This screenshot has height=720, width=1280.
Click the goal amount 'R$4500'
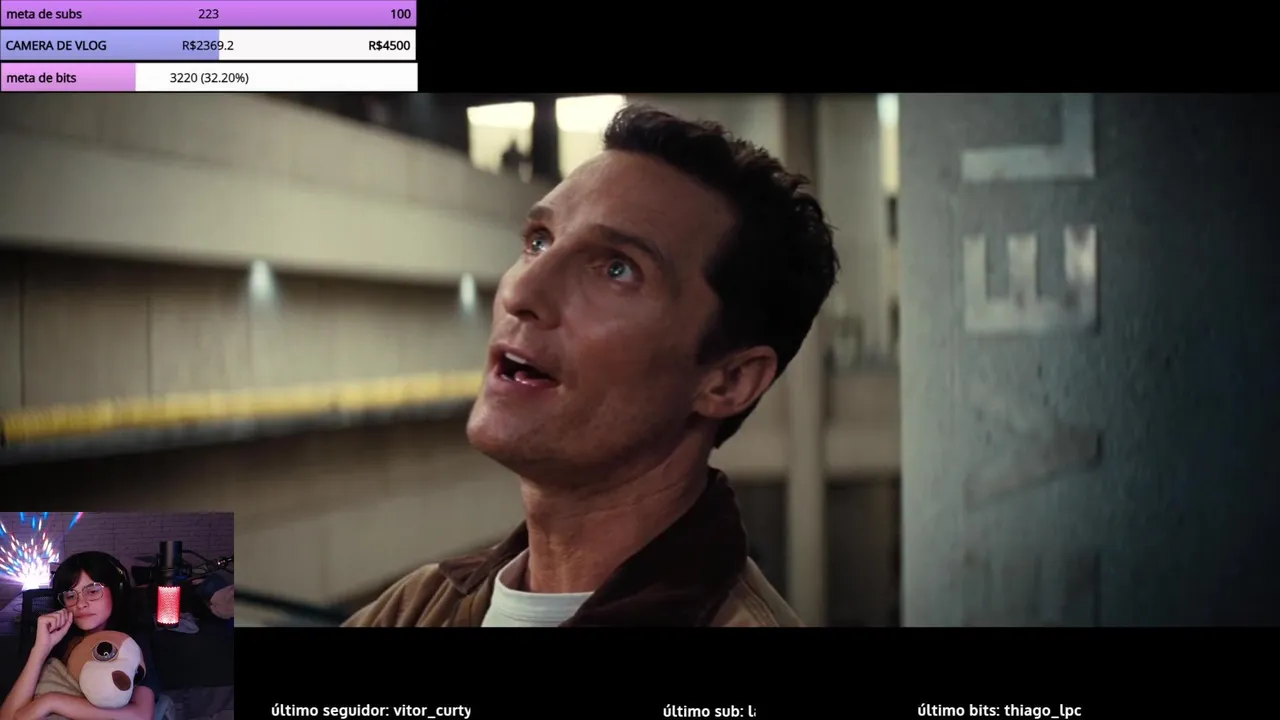pyautogui.click(x=389, y=46)
